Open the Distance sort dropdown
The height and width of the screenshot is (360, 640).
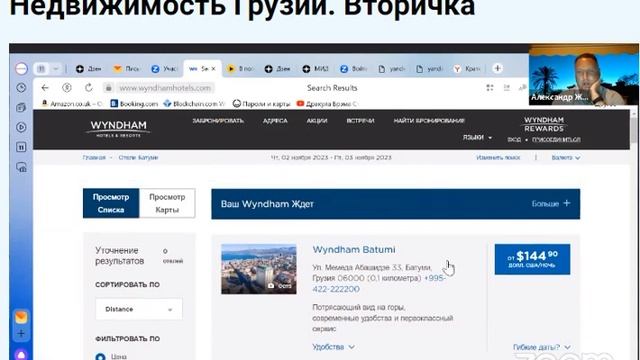[139, 309]
